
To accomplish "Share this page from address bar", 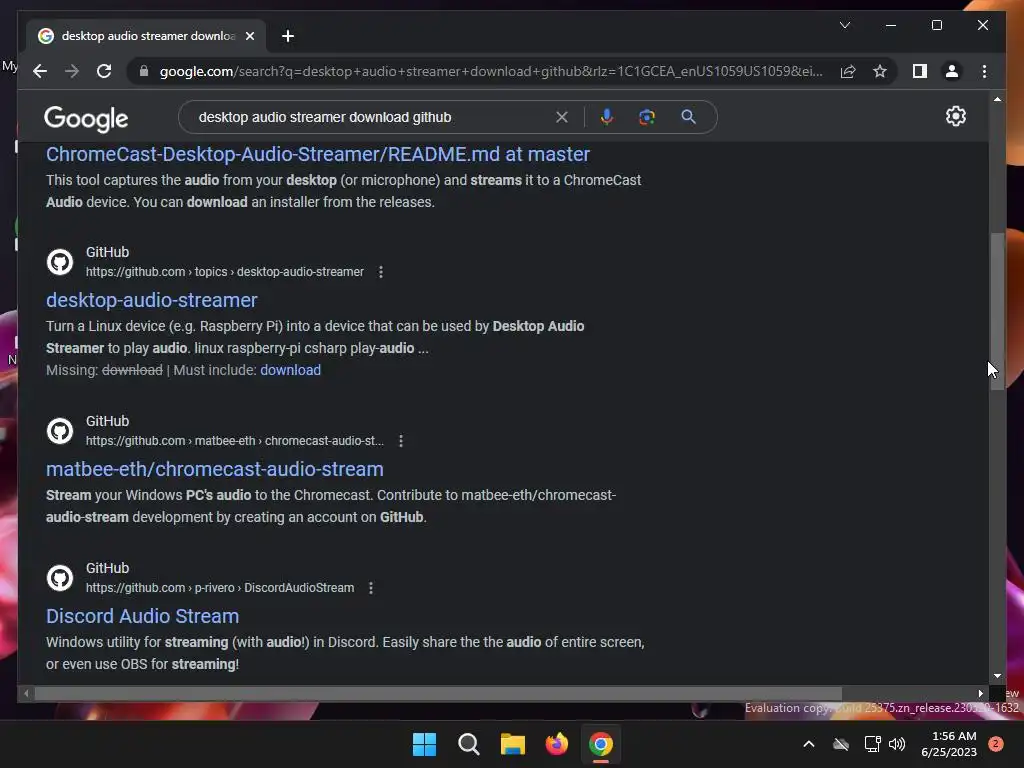I will [848, 71].
